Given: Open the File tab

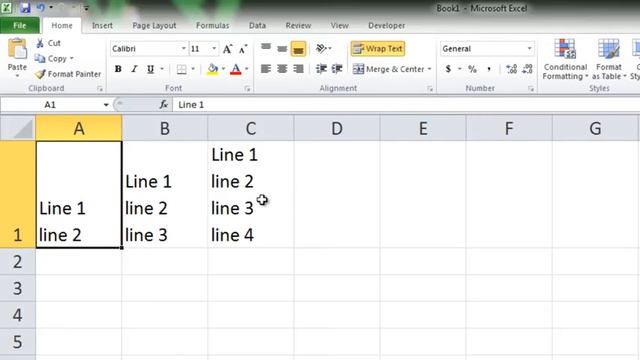Looking at the screenshot, I should (20, 25).
